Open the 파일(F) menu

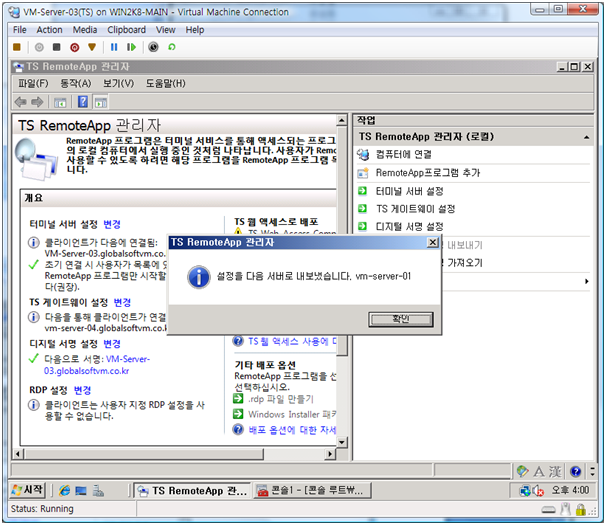click(x=33, y=84)
